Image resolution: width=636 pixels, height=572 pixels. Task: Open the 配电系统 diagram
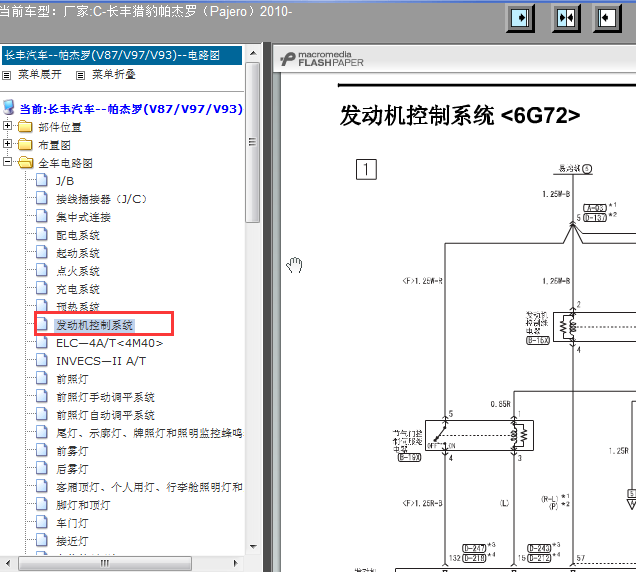tap(78, 235)
